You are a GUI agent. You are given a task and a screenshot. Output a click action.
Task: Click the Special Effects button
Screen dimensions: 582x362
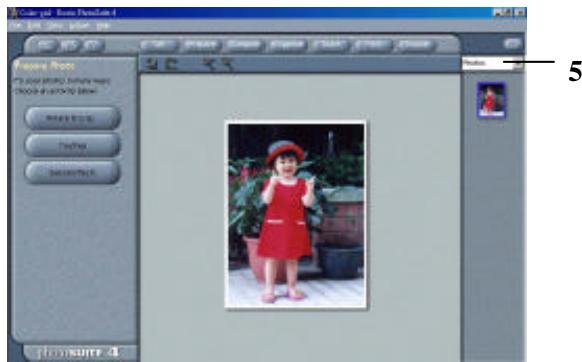point(73,173)
